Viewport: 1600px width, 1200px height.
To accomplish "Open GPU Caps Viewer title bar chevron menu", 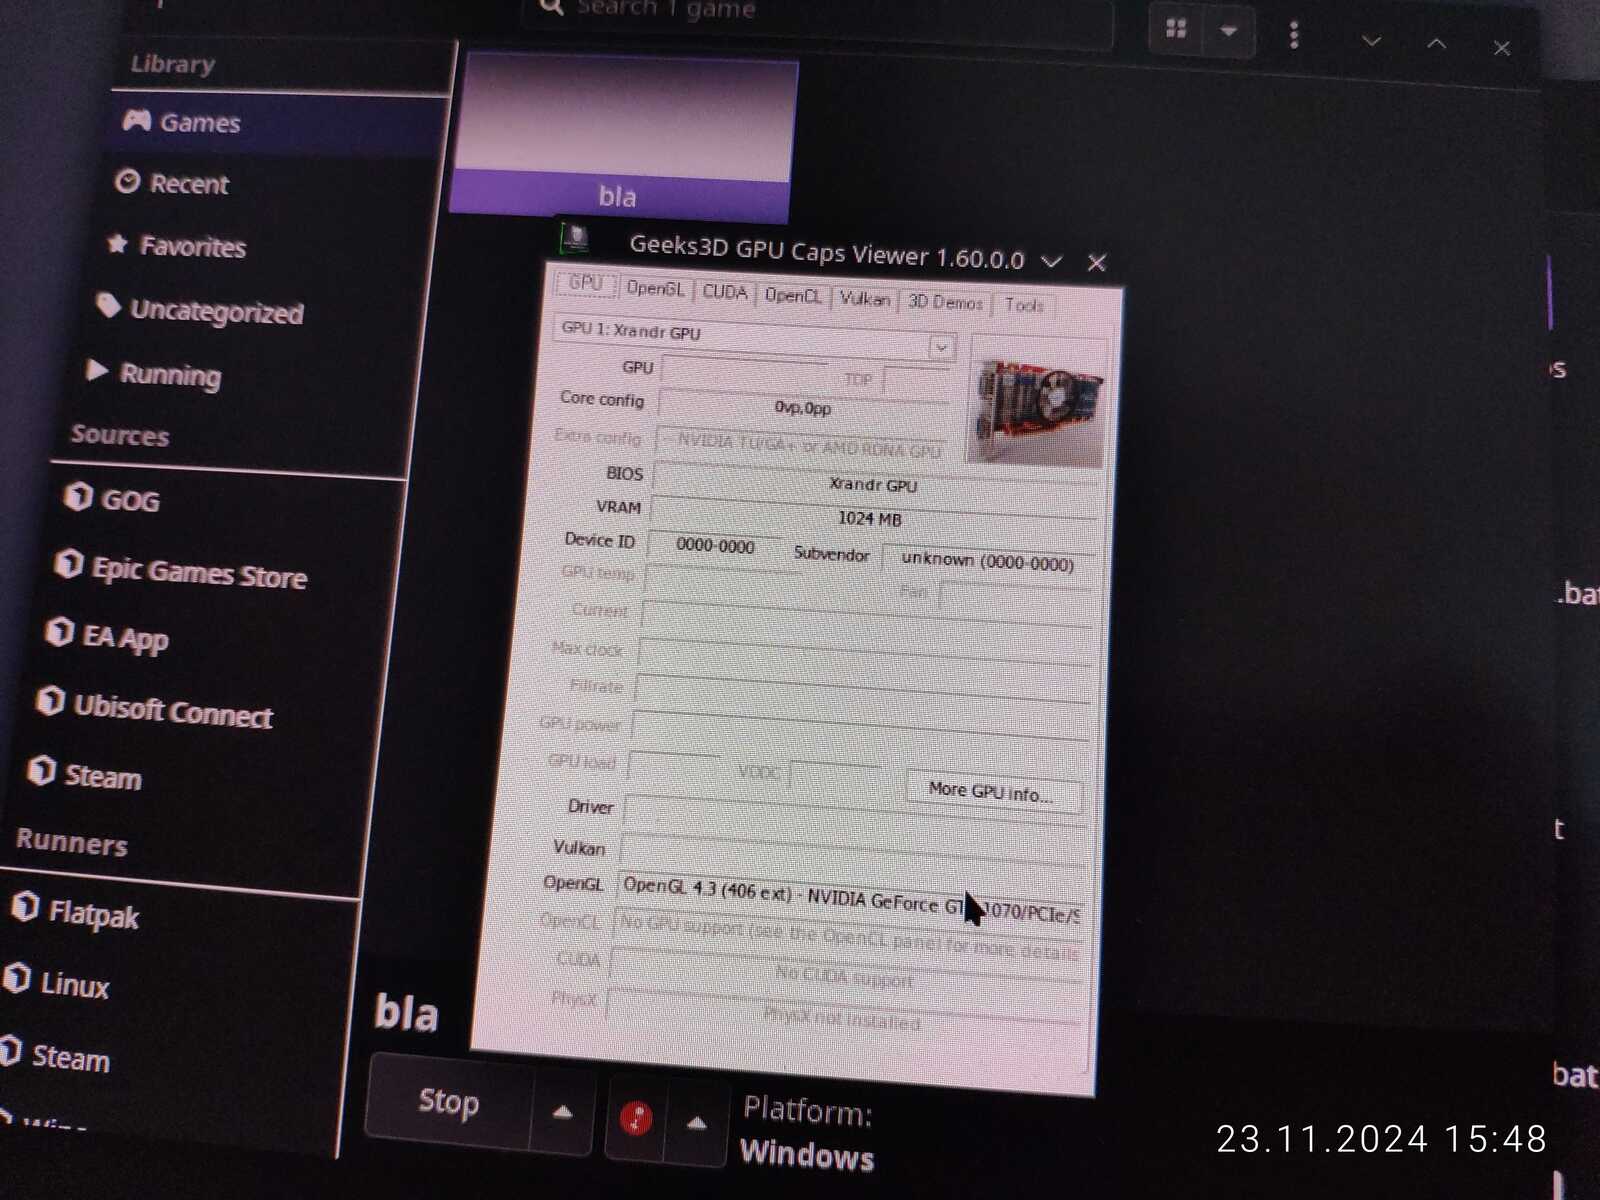I will pyautogui.click(x=1051, y=261).
